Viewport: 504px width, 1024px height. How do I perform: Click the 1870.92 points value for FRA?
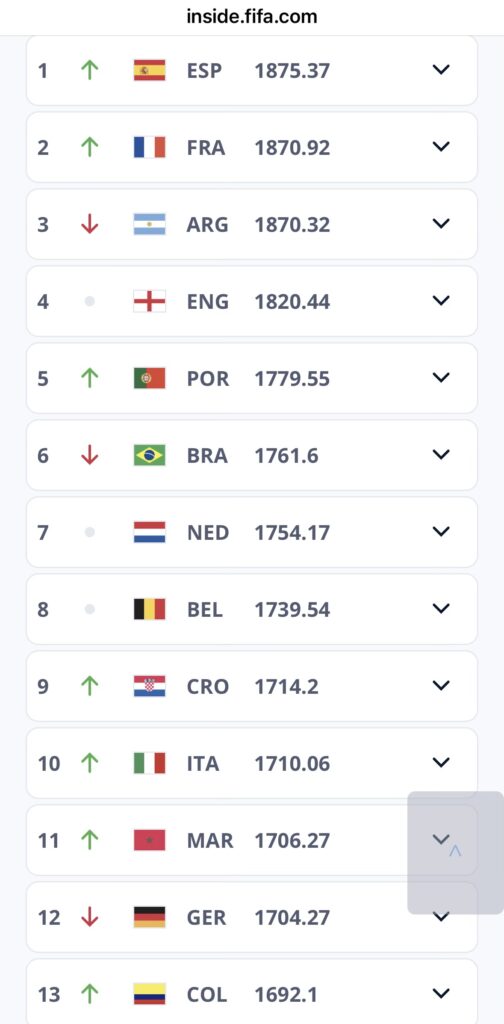[292, 148]
